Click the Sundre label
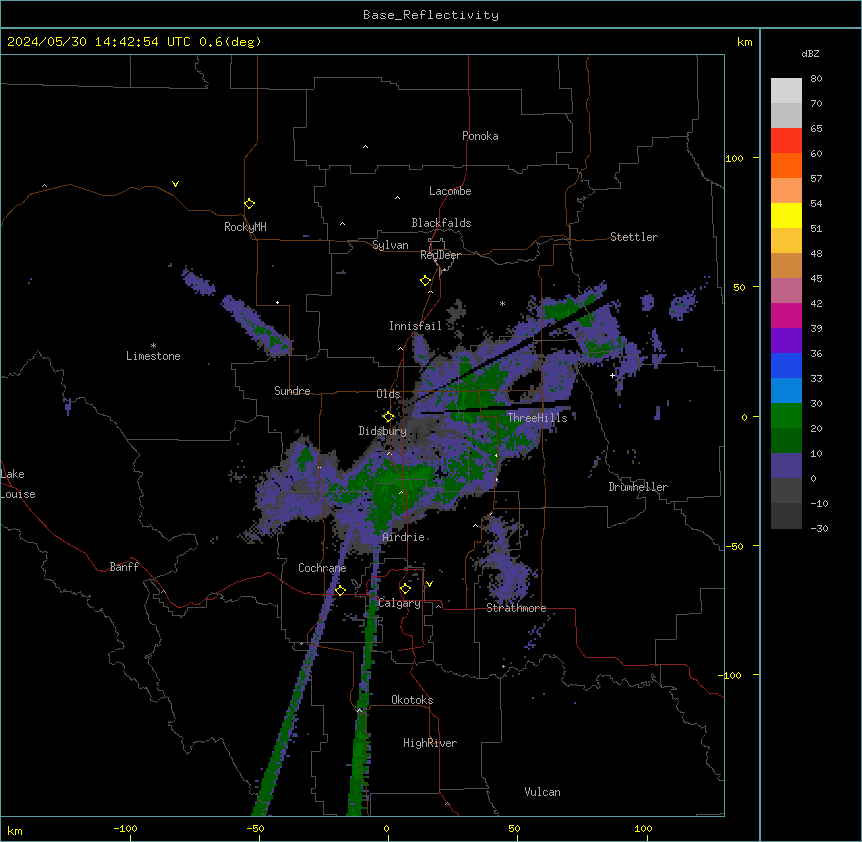Viewport: 862px width, 842px height. point(292,391)
